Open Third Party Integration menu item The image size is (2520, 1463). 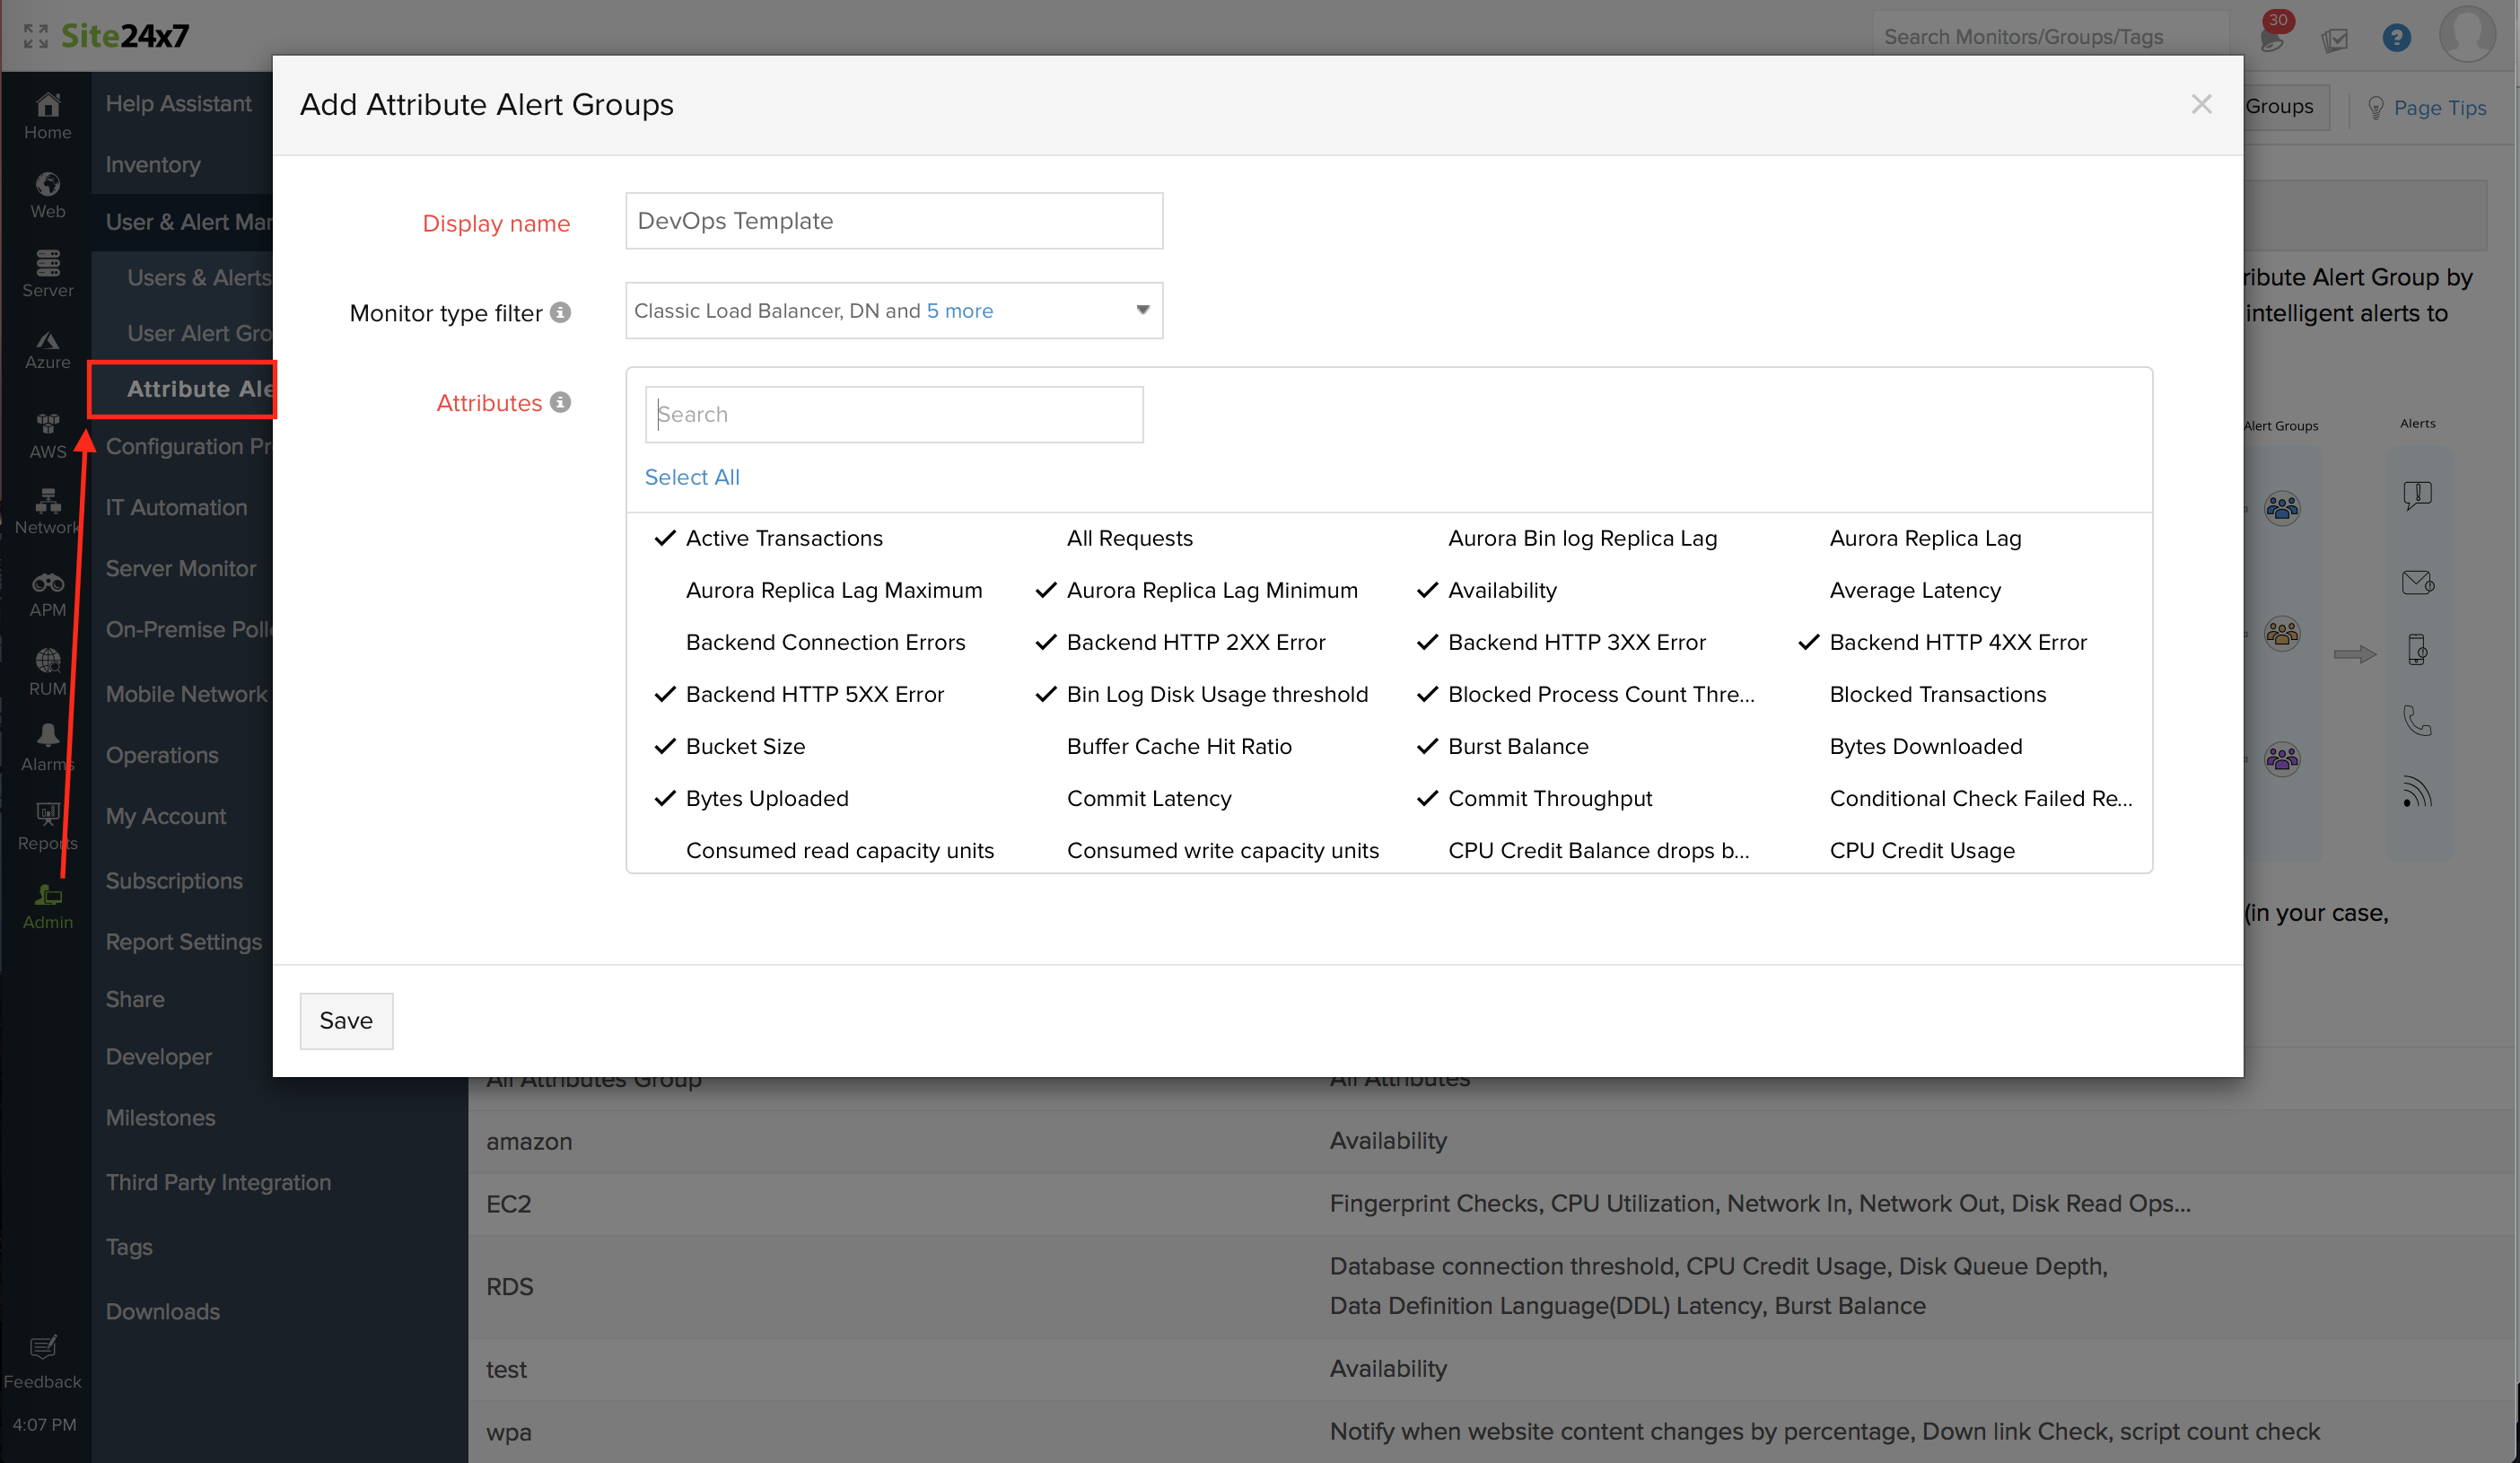point(218,1182)
